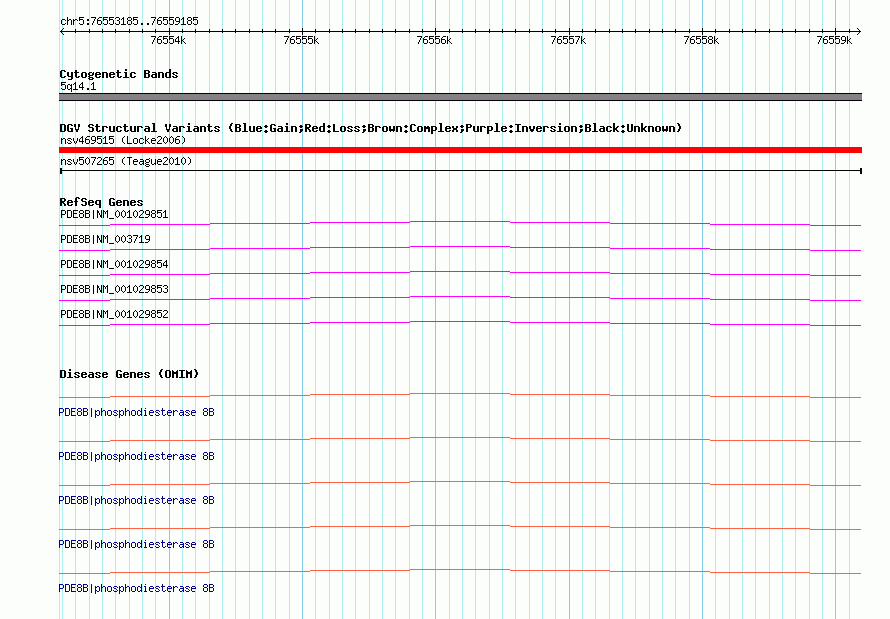Click the 76558k ruler tick label
The image size is (890, 619).
[x=701, y=40]
